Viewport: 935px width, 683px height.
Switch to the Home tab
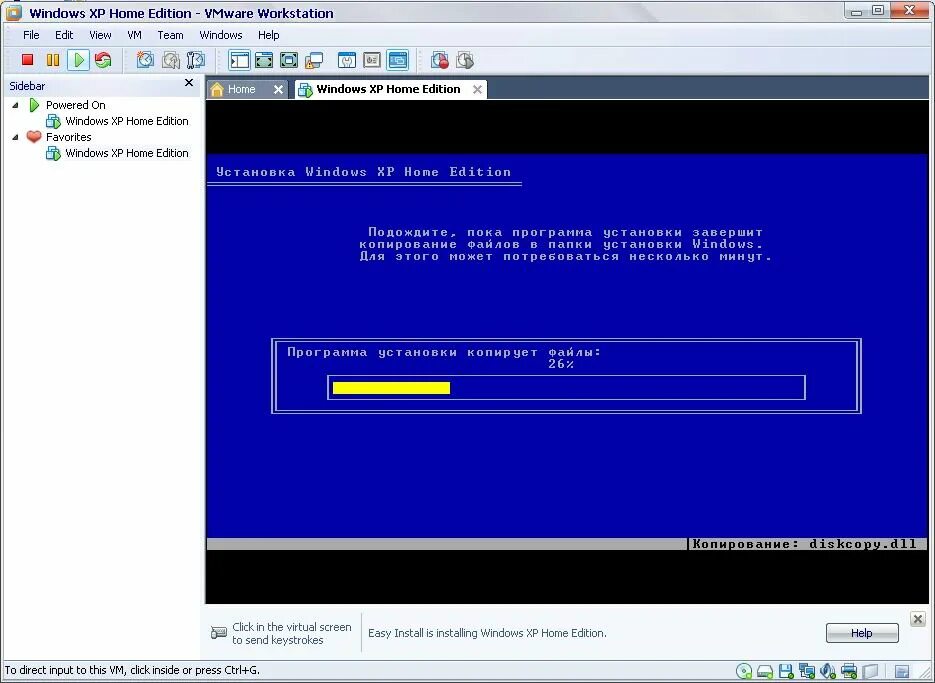point(240,88)
